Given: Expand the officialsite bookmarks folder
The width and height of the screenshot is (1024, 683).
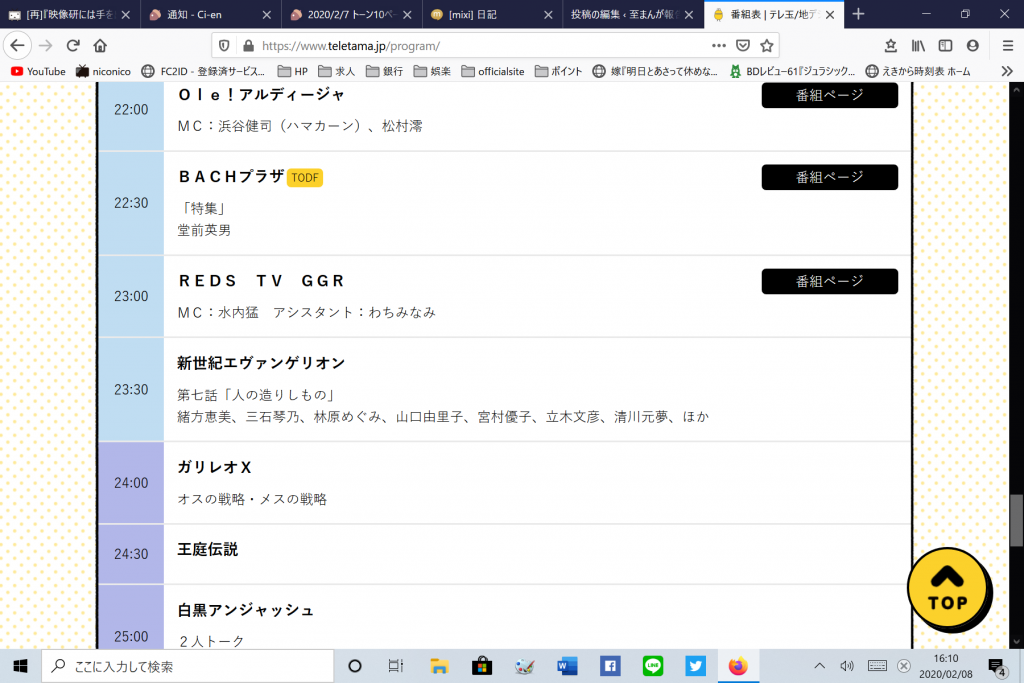Looking at the screenshot, I should 493,71.
